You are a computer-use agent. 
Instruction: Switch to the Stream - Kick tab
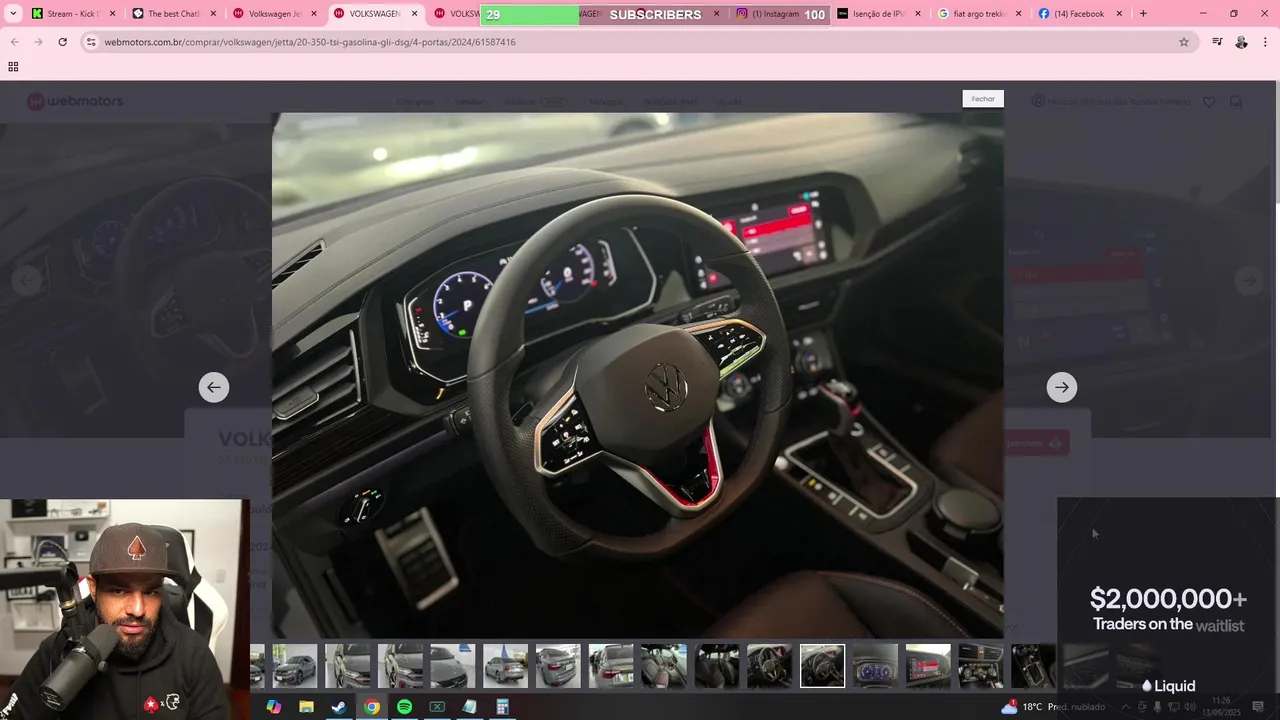72,14
